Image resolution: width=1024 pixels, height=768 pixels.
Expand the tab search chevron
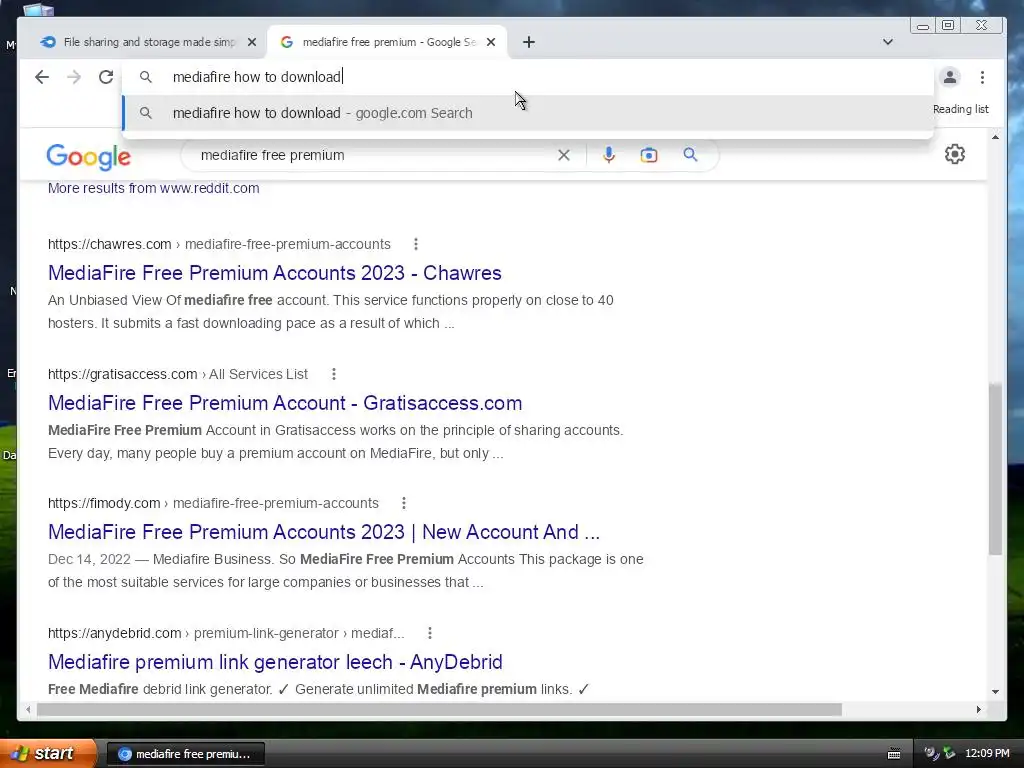pyautogui.click(x=888, y=42)
